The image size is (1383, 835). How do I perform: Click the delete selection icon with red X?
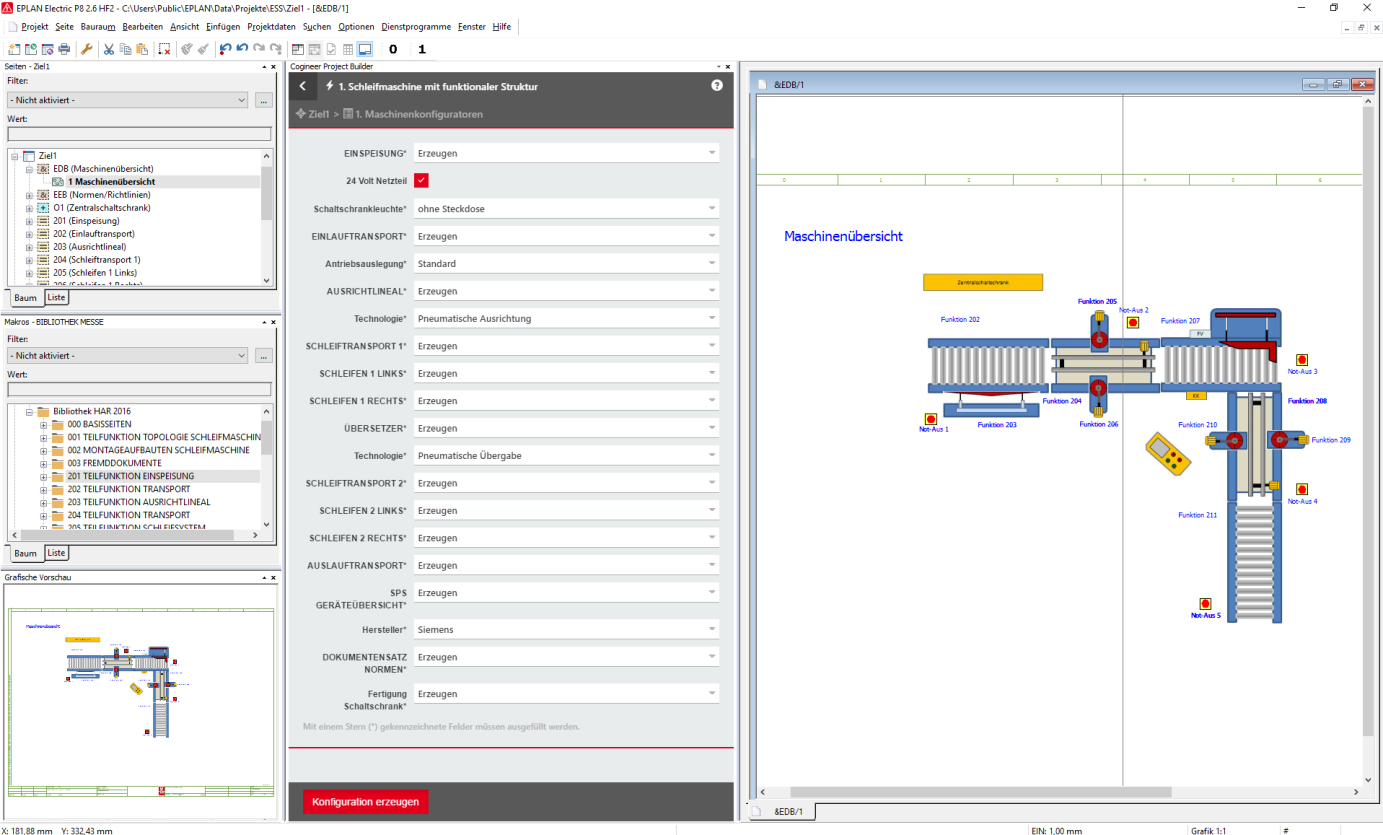tap(164, 49)
